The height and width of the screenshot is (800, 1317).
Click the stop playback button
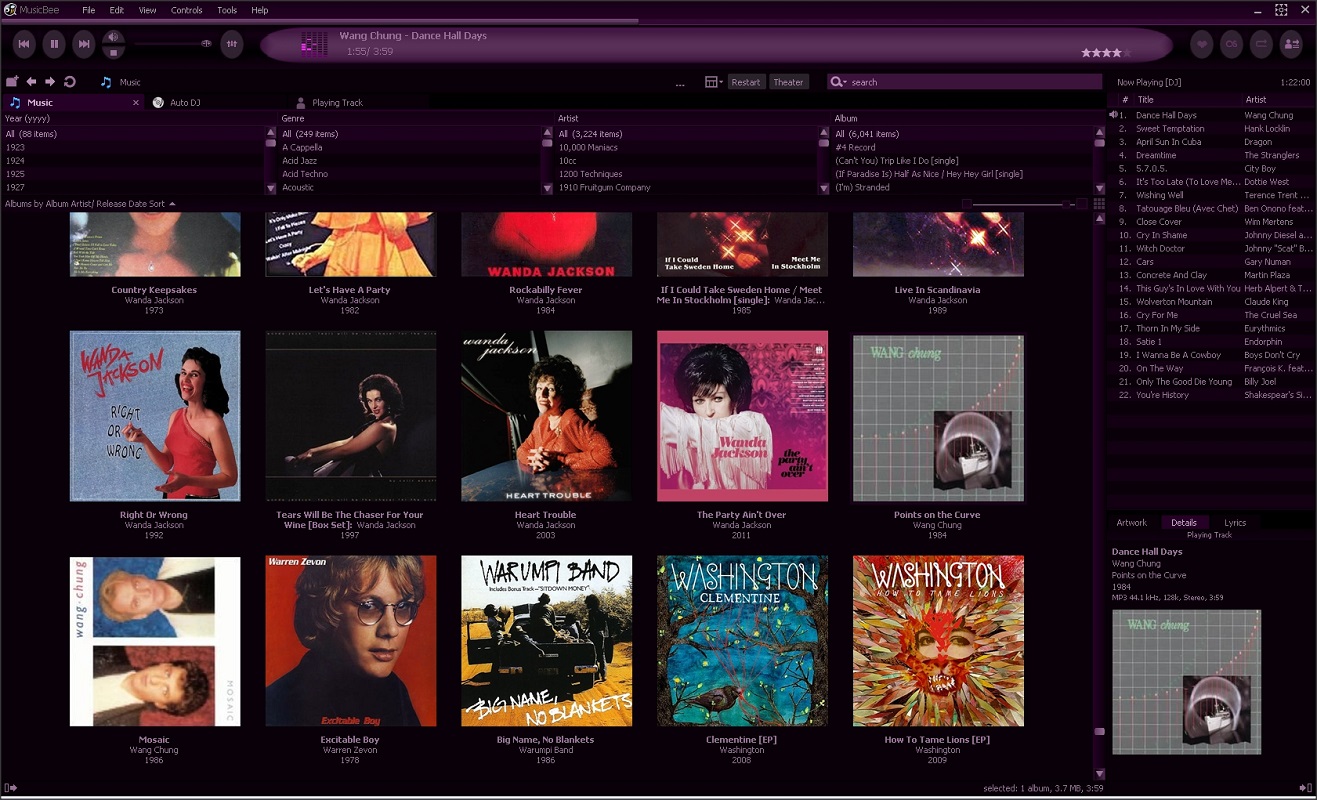point(114,52)
